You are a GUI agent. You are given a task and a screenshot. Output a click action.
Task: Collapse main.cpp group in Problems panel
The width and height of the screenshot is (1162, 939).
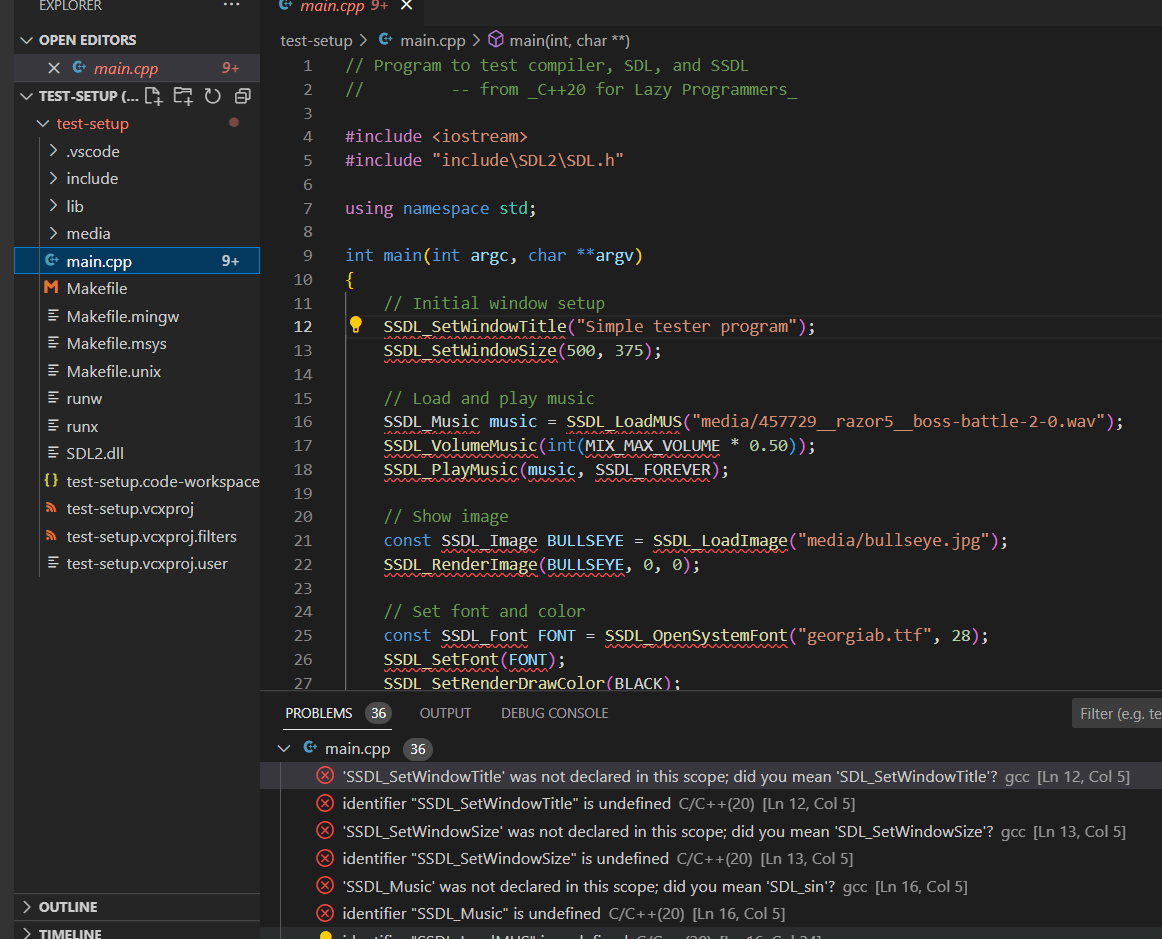point(285,748)
